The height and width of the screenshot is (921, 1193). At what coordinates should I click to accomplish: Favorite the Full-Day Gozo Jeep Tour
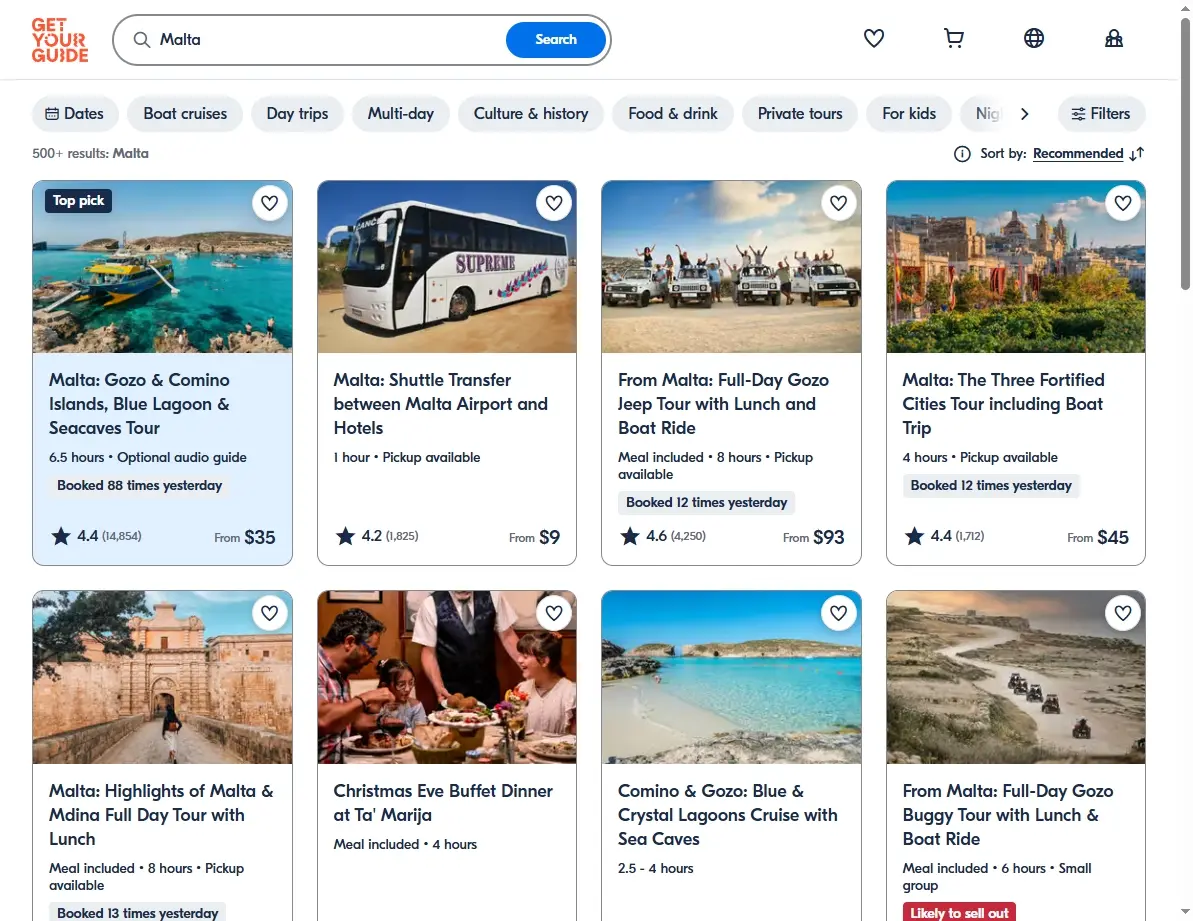(838, 203)
